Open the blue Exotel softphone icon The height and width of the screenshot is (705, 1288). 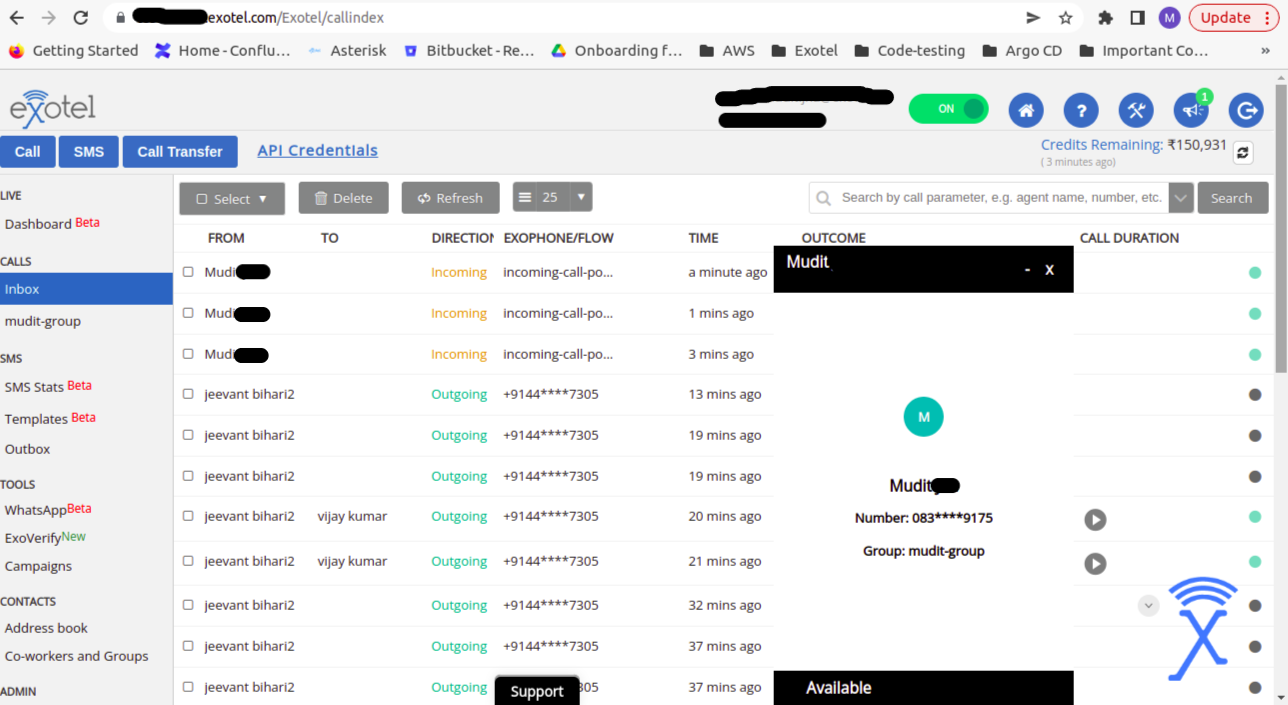coord(1202,628)
